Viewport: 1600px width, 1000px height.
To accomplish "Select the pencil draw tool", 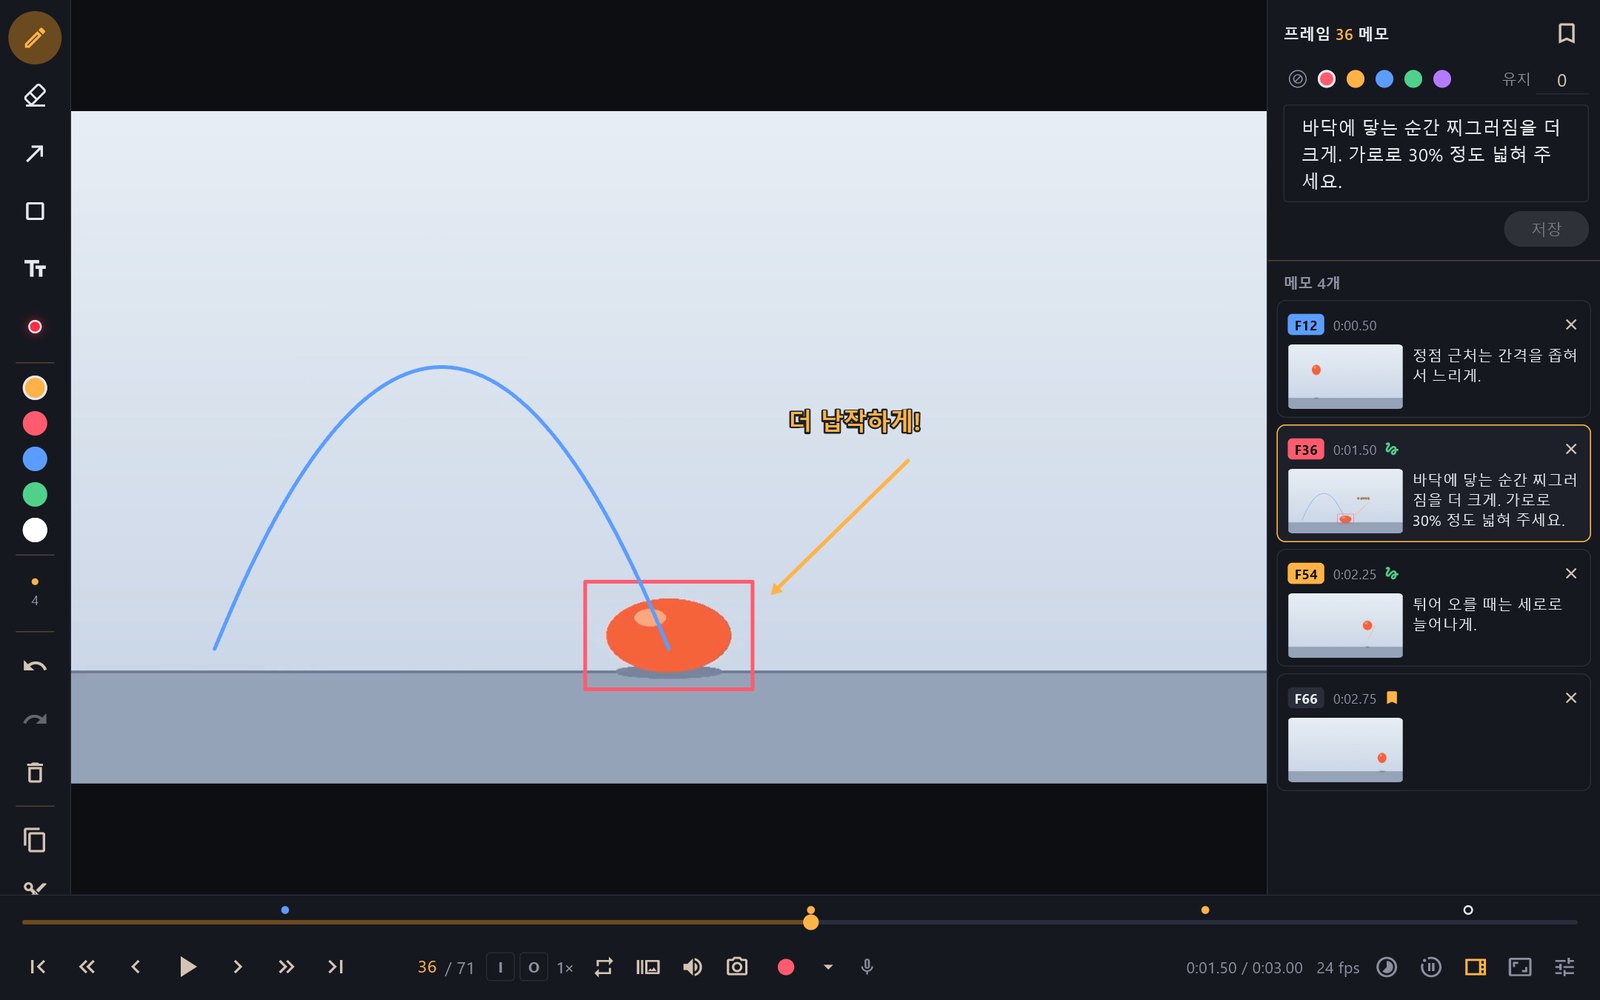I will tap(35, 38).
